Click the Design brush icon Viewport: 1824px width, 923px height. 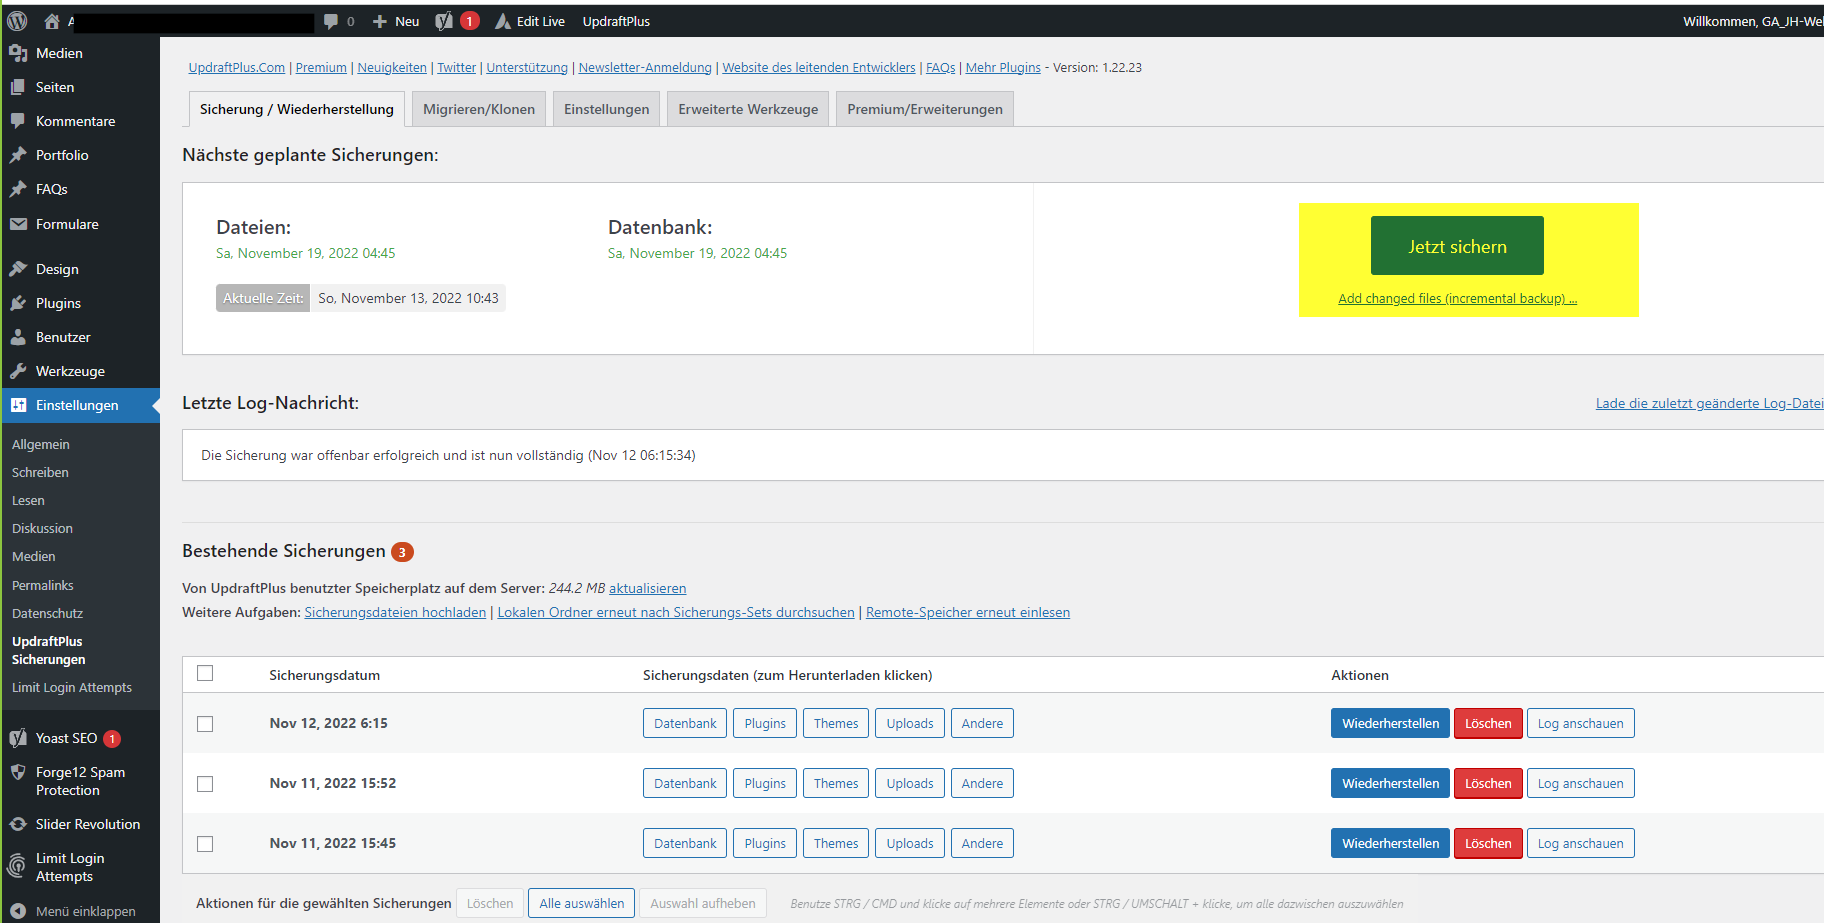click(18, 269)
